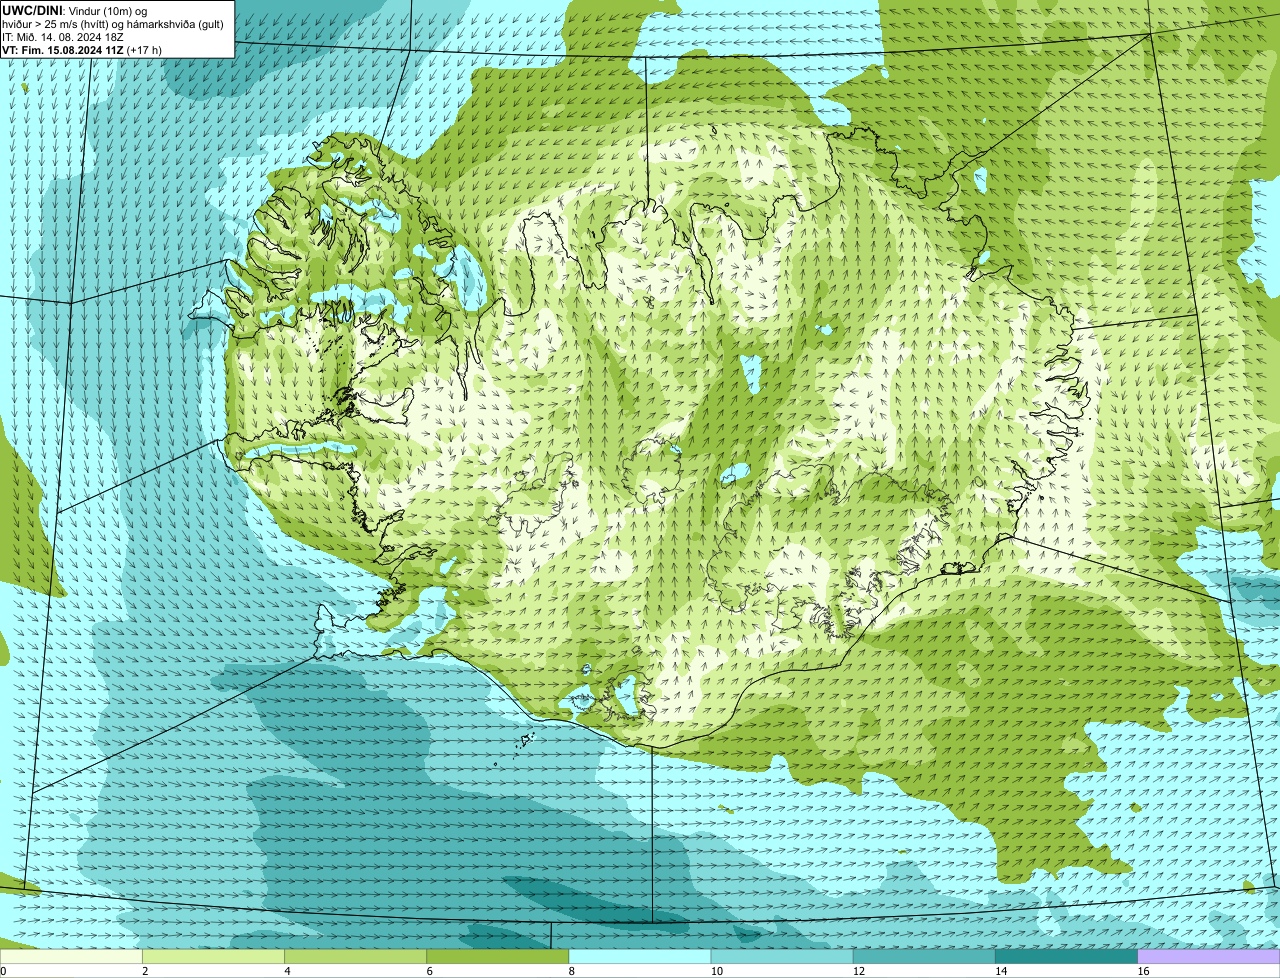Click the "12" label on the wind scale
Image resolution: width=1280 pixels, height=978 pixels.
(858, 971)
